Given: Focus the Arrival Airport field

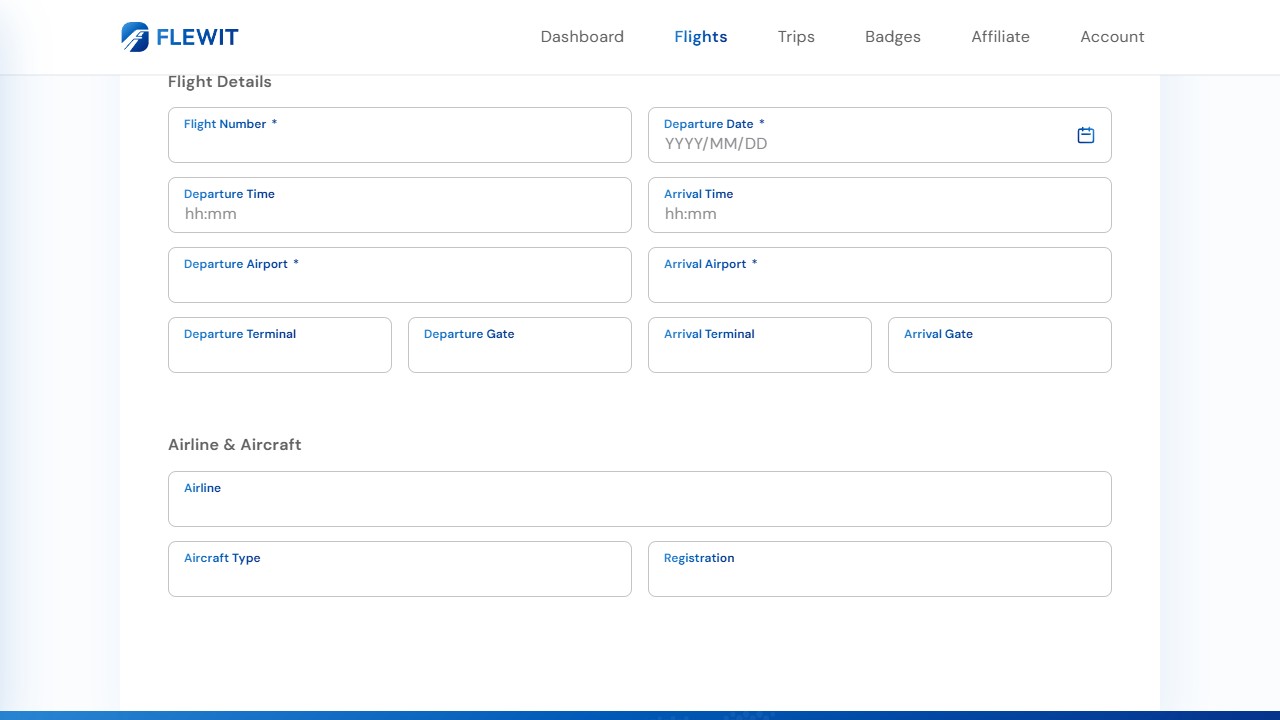Looking at the screenshot, I should point(880,275).
